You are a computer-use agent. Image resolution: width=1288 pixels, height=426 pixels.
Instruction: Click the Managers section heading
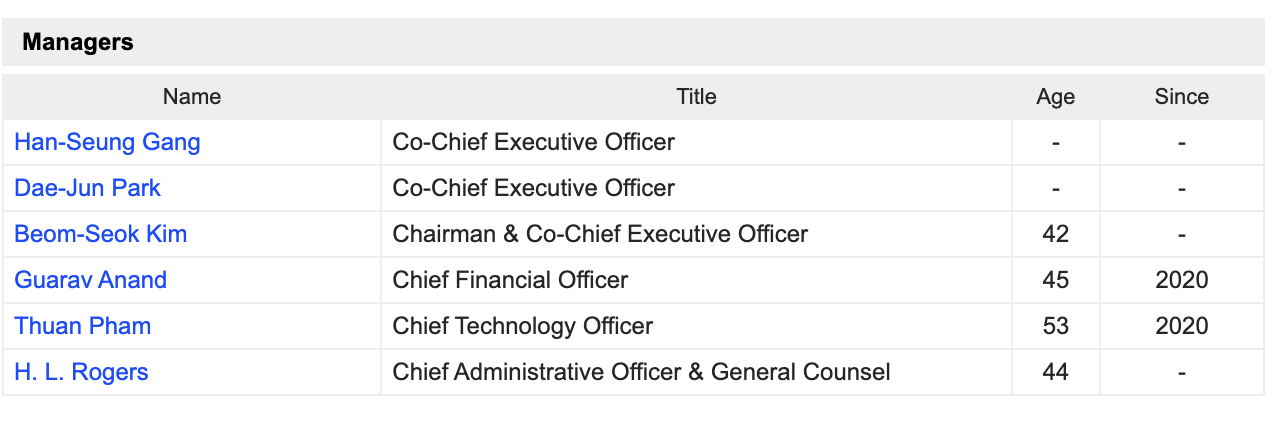[x=78, y=43]
